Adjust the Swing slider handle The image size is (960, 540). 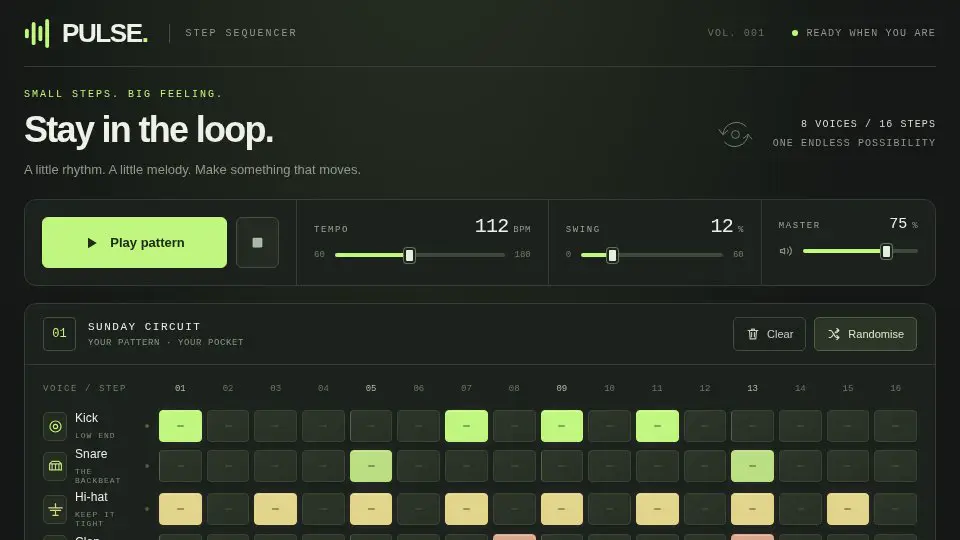pos(612,255)
